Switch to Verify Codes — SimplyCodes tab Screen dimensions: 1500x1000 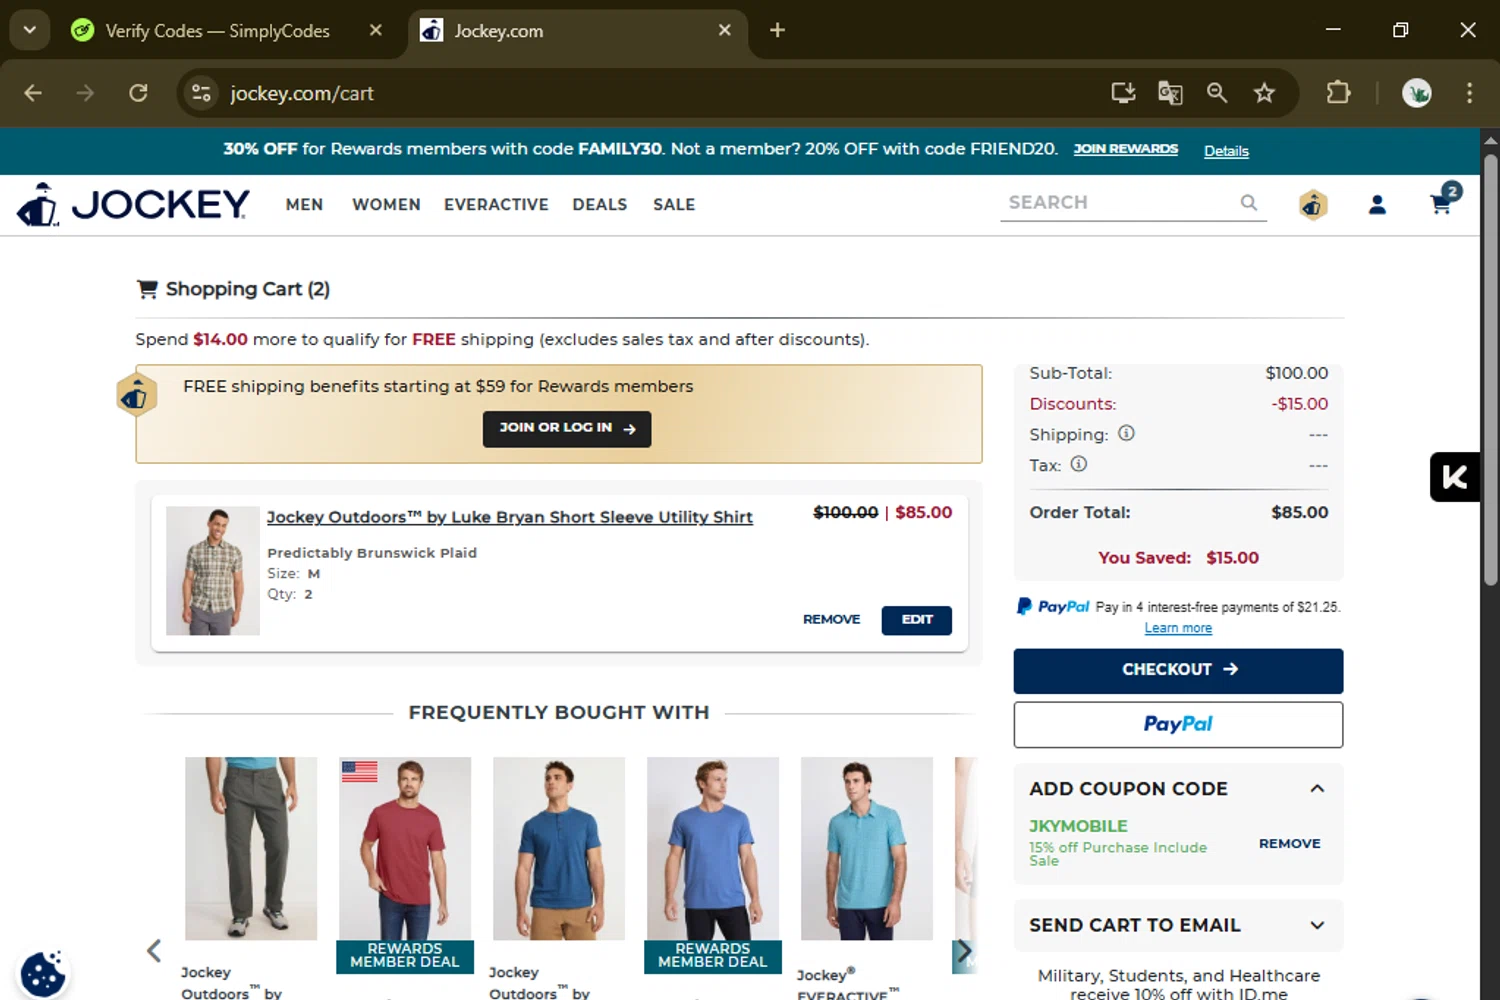pyautogui.click(x=217, y=31)
